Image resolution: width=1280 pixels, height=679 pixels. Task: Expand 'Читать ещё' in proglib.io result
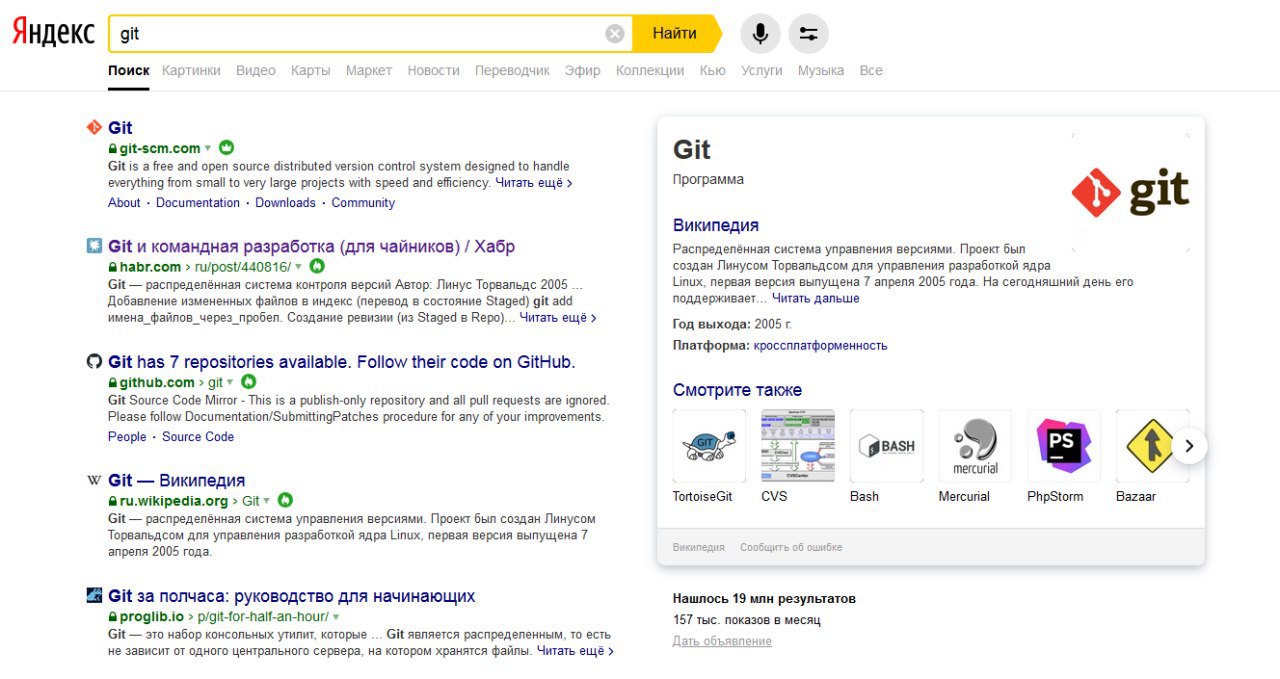(575, 650)
